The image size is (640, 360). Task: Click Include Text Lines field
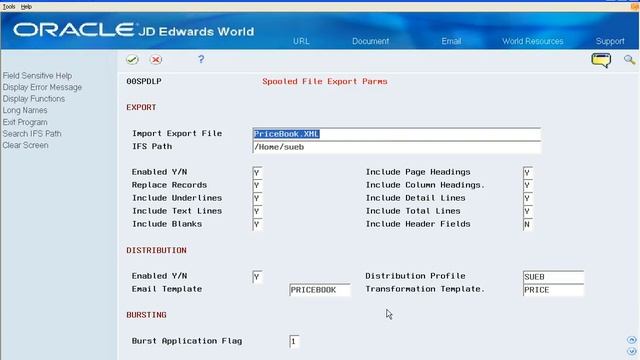[x=257, y=211]
